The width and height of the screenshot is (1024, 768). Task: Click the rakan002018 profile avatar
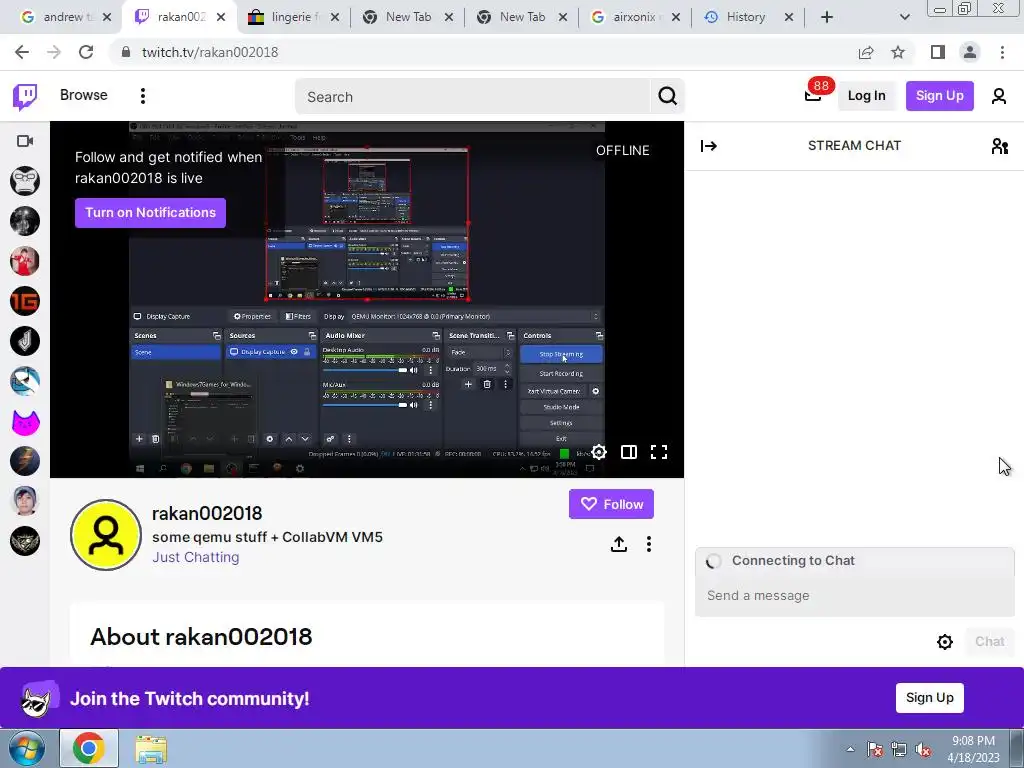click(106, 535)
